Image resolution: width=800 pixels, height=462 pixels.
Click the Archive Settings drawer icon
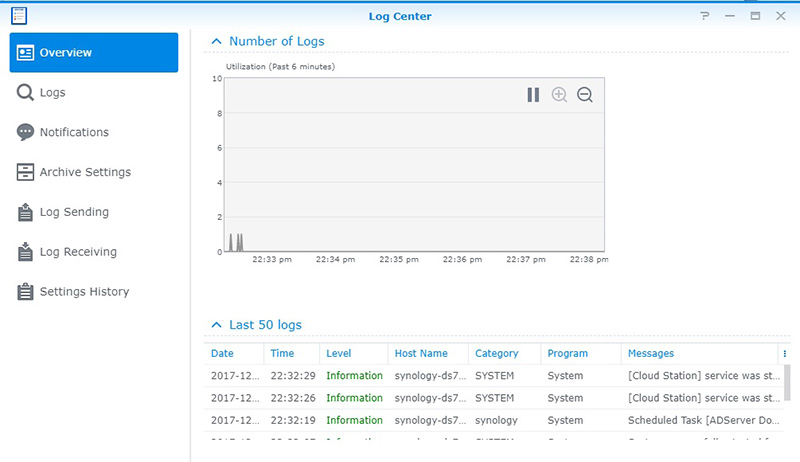[x=26, y=172]
